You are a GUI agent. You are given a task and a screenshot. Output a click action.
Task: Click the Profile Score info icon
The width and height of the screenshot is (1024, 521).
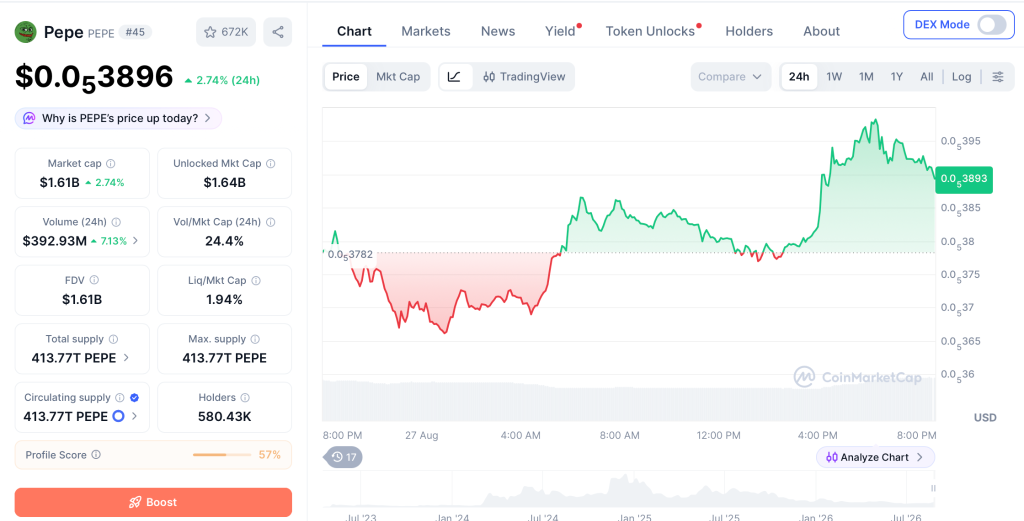click(x=96, y=455)
